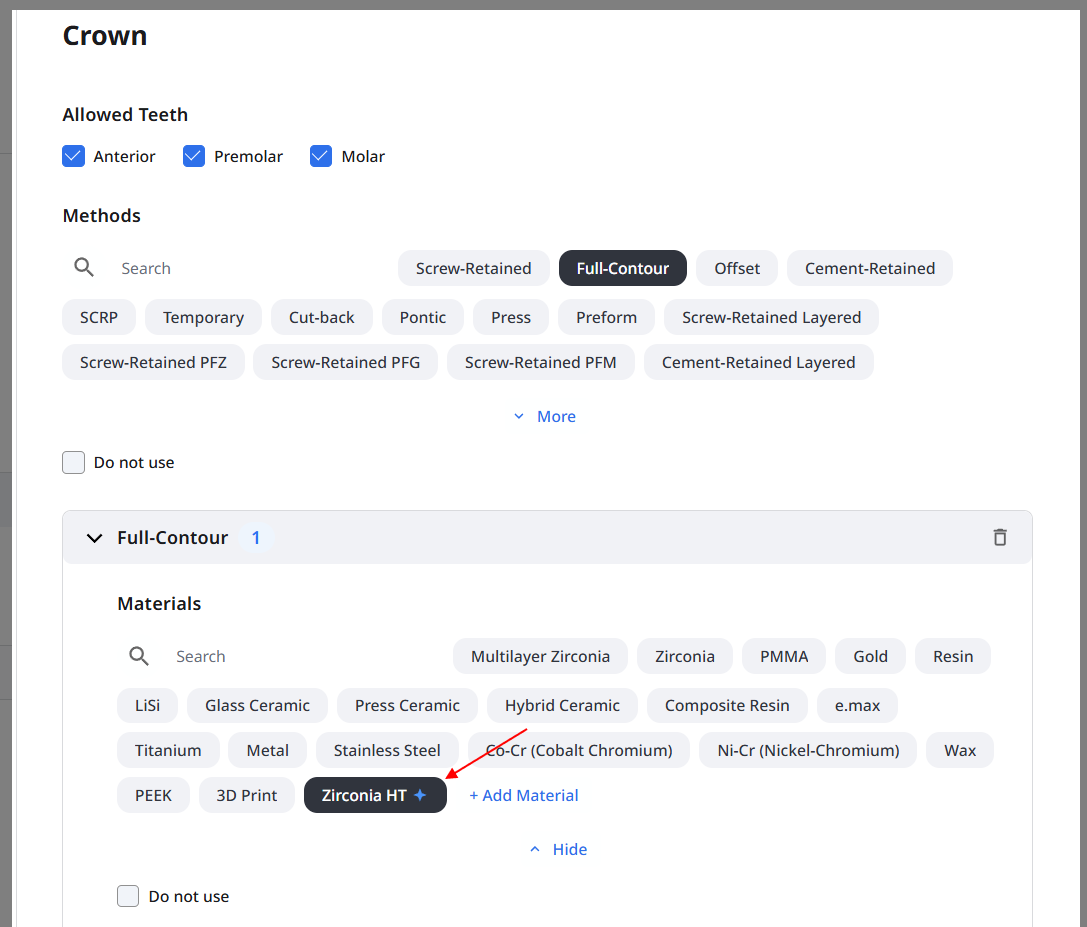Viewport: 1087px width, 927px height.
Task: Click the sparkle icon on Zirconia HT
Action: [x=420, y=795]
